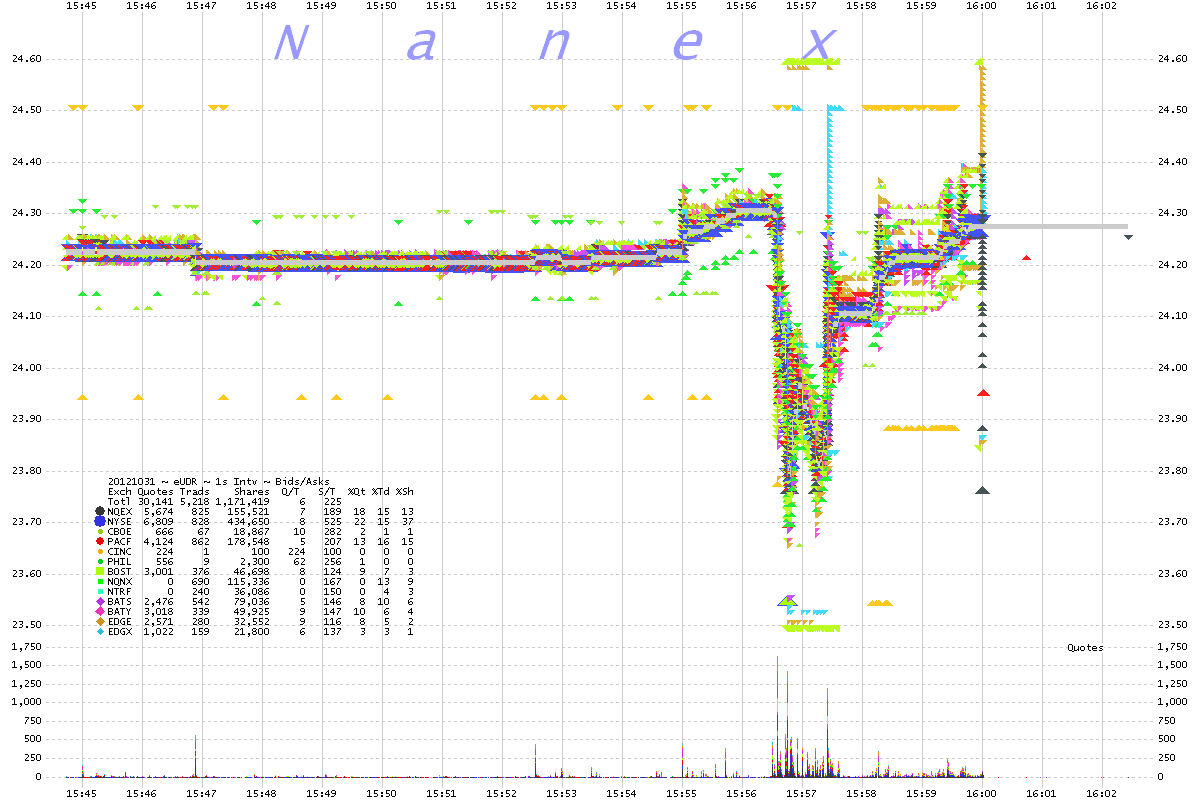The width and height of the screenshot is (1200, 800).
Task: Click NYSE shares value '434,650'
Action: [x=249, y=521]
